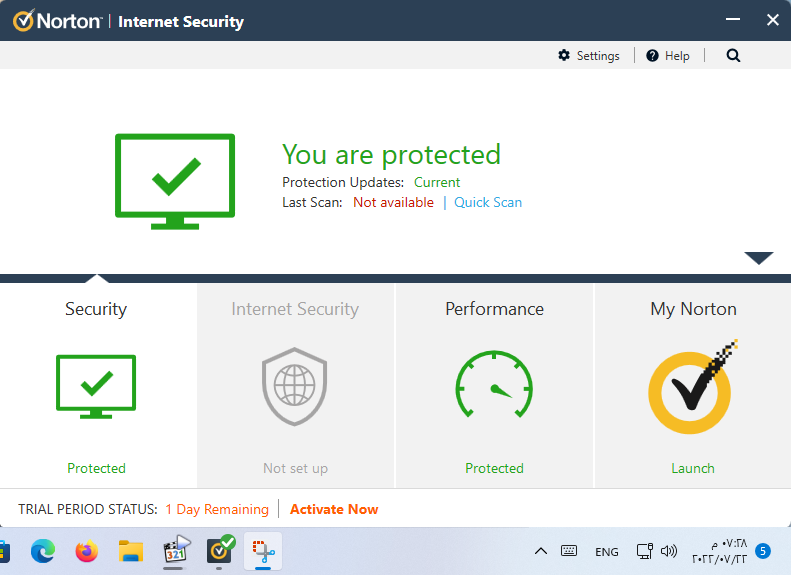Open the My Norton tab heading
The width and height of the screenshot is (791, 575).
pos(693,309)
